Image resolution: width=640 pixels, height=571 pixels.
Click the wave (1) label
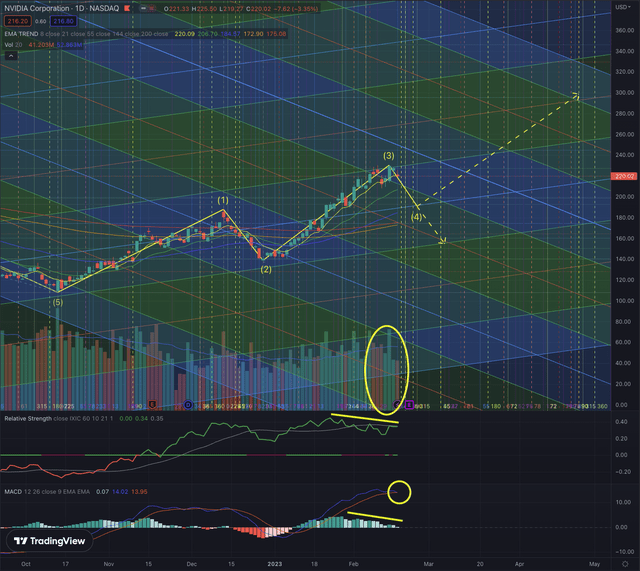223,200
